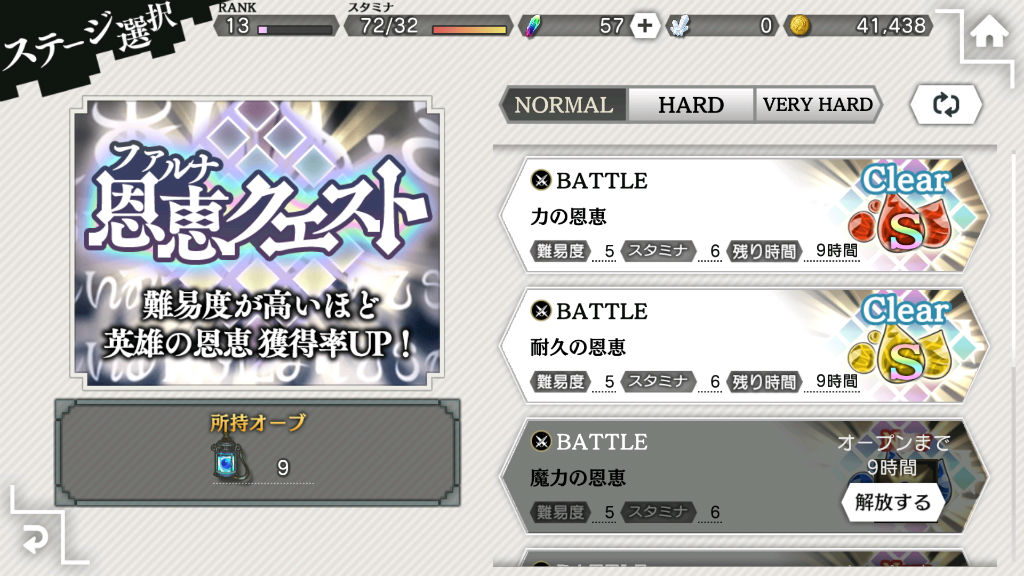Tap the gold coin icon
1024x576 pixels.
[x=800, y=26]
